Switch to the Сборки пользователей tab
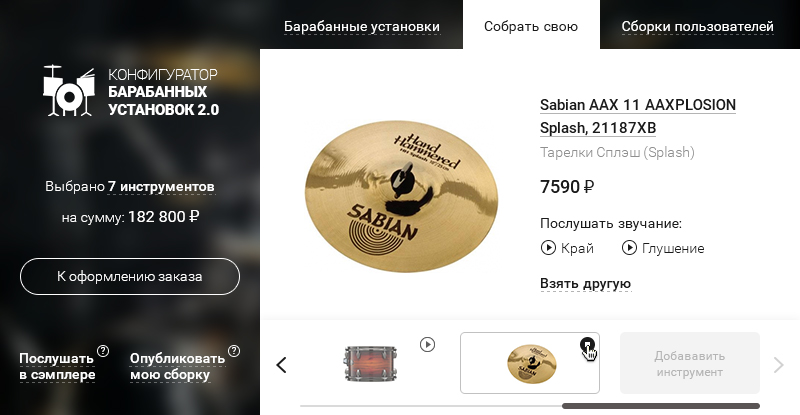This screenshot has width=800, height=415. click(697, 26)
